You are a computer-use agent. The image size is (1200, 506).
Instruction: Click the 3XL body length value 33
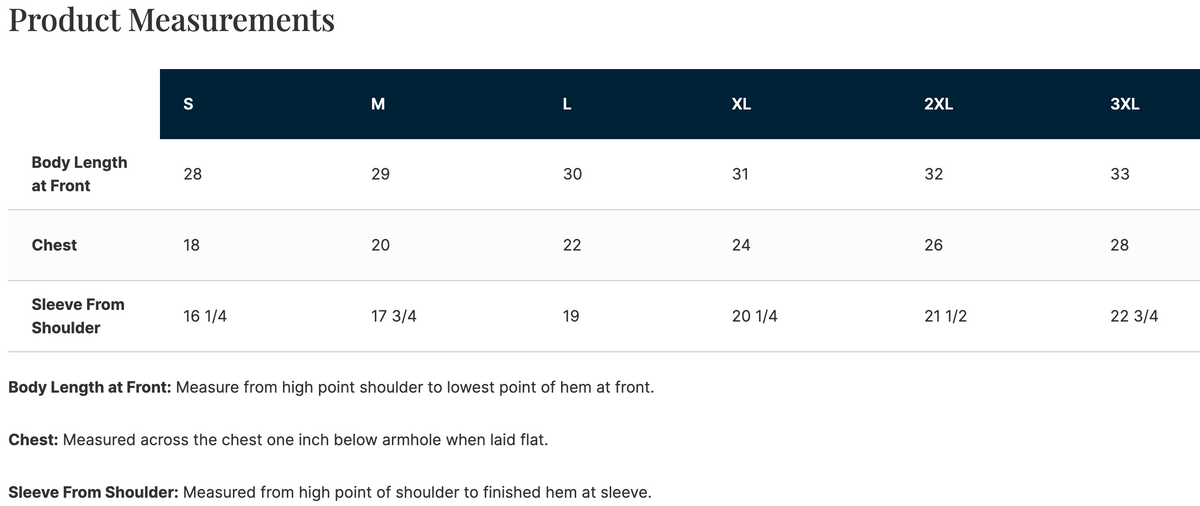tap(1120, 174)
